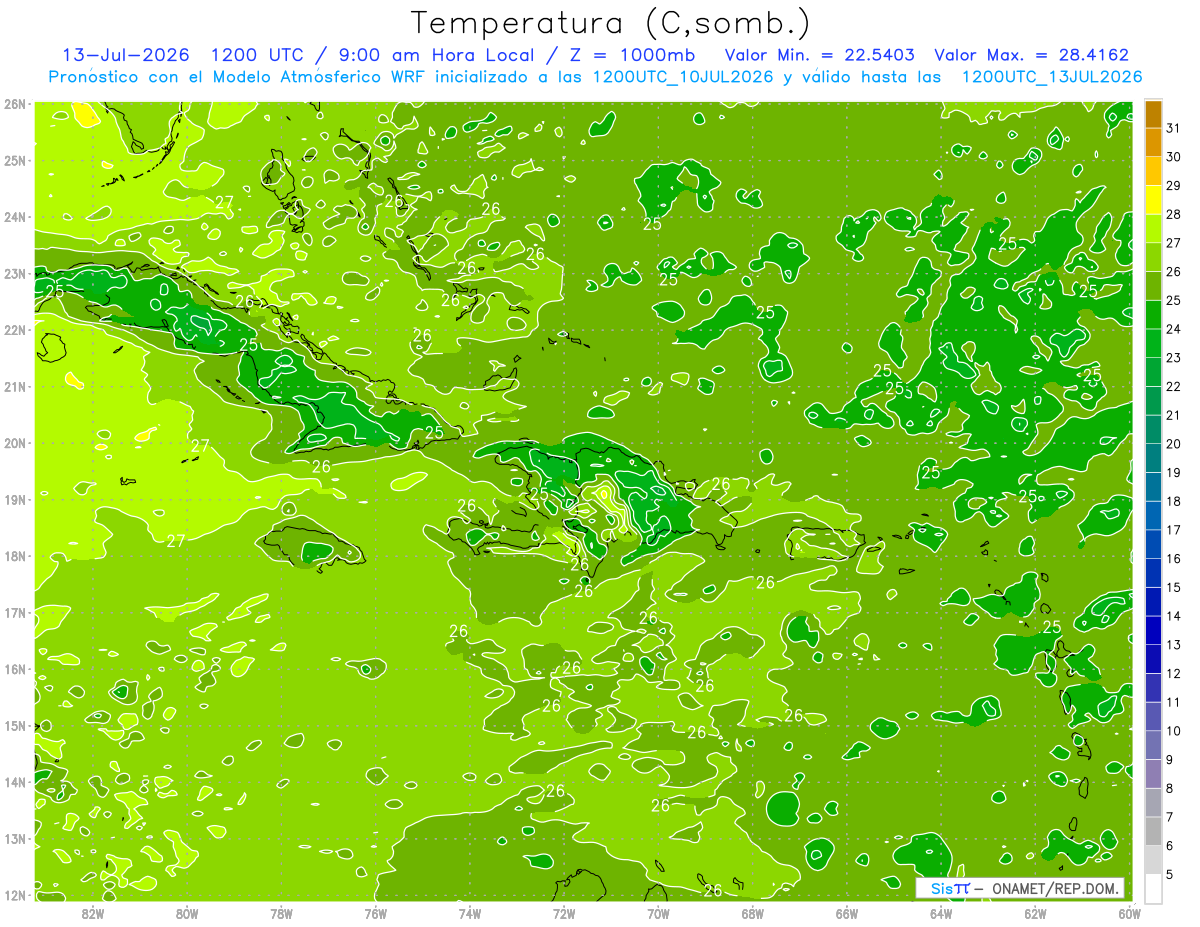Screen dimensions: 1200x927
Task: Click the latitude label '25N'
Action: [14, 160]
